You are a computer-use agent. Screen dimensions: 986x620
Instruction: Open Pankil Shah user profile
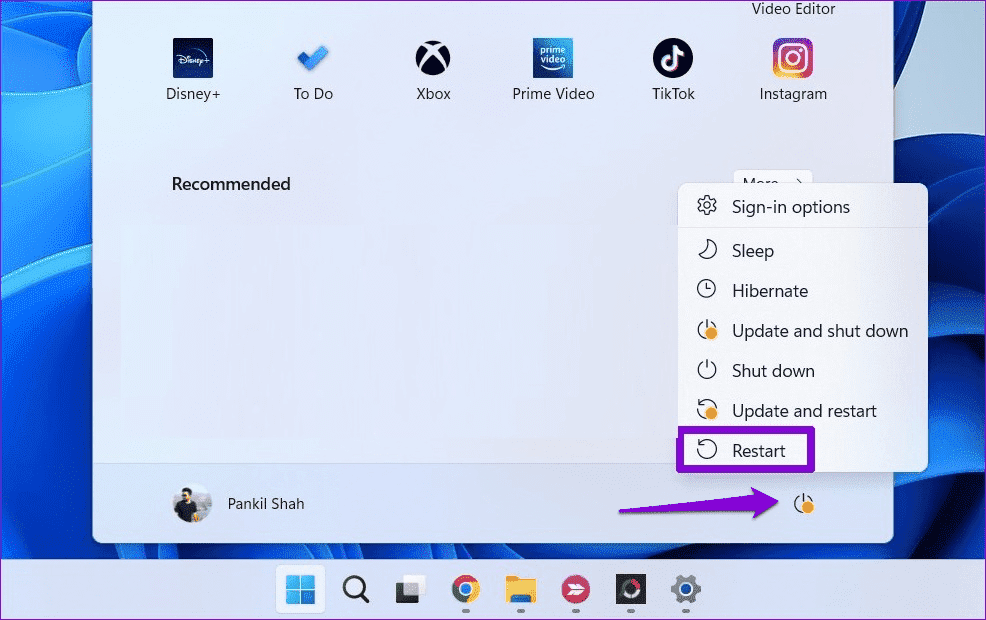(239, 504)
